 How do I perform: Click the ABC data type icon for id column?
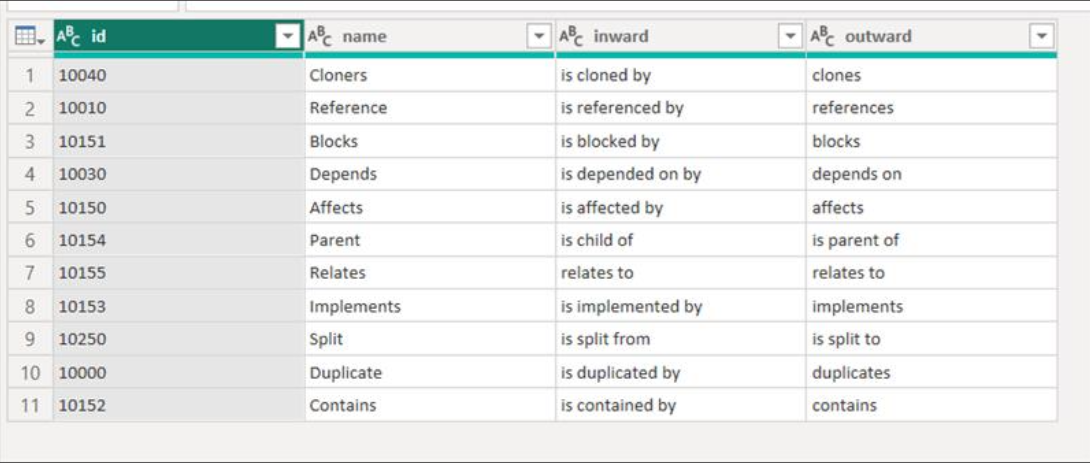[68, 37]
